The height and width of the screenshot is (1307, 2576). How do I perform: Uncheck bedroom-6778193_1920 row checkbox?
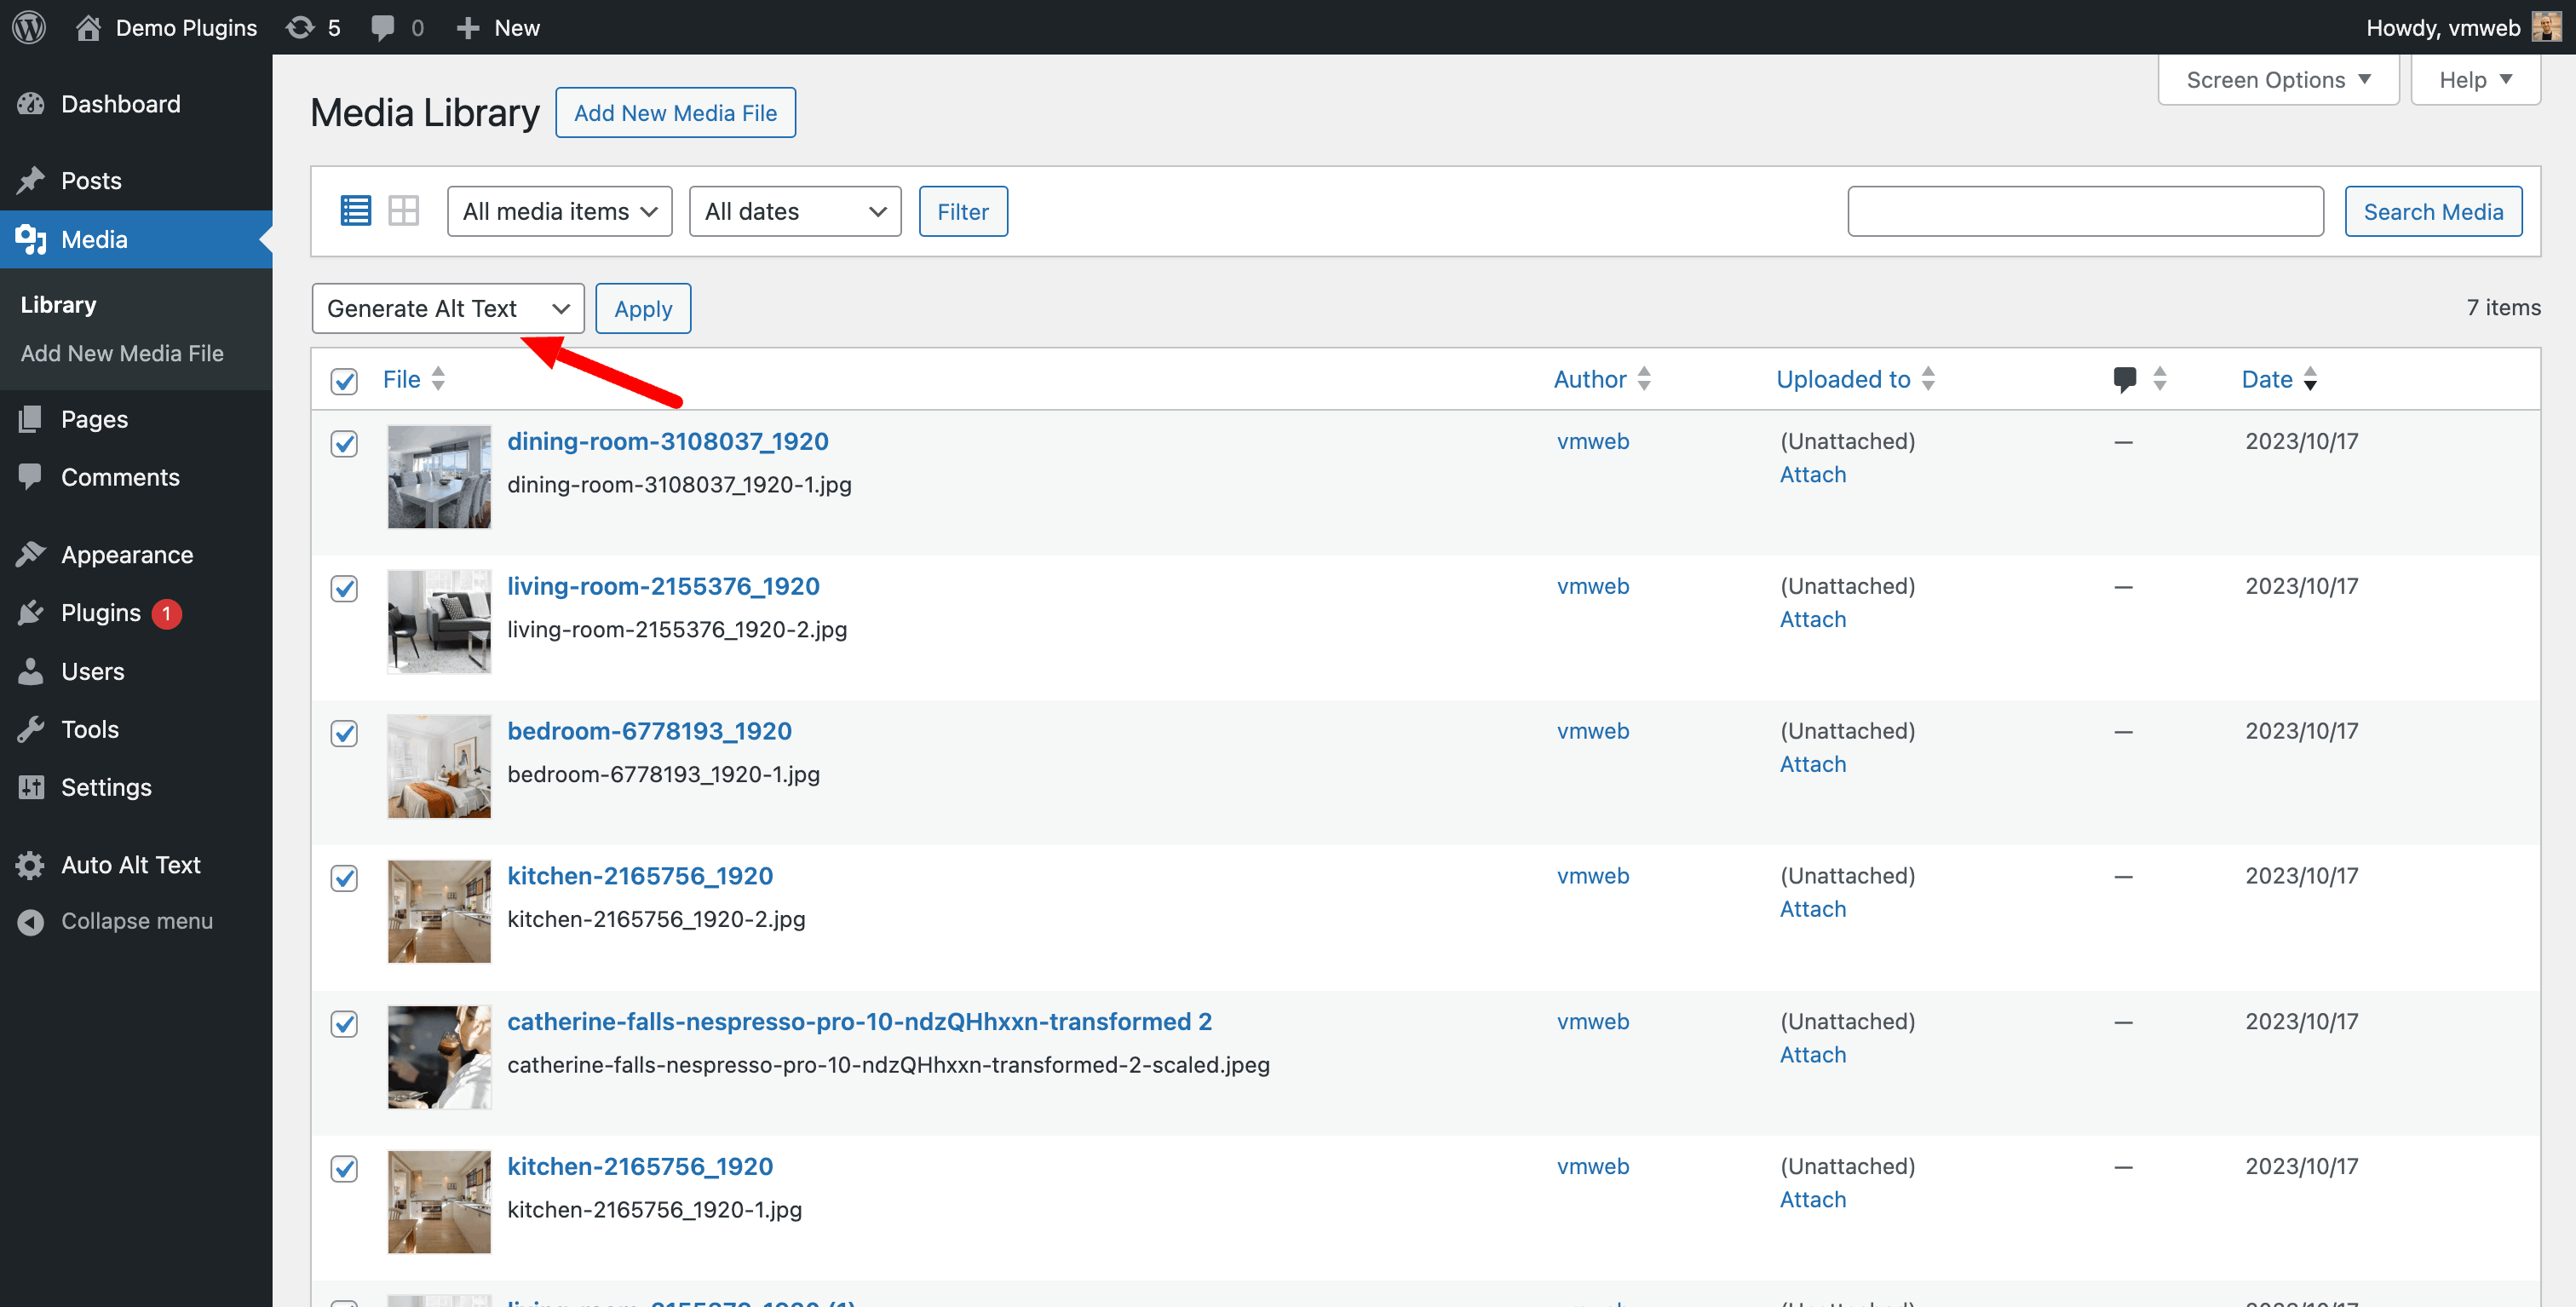(x=344, y=733)
